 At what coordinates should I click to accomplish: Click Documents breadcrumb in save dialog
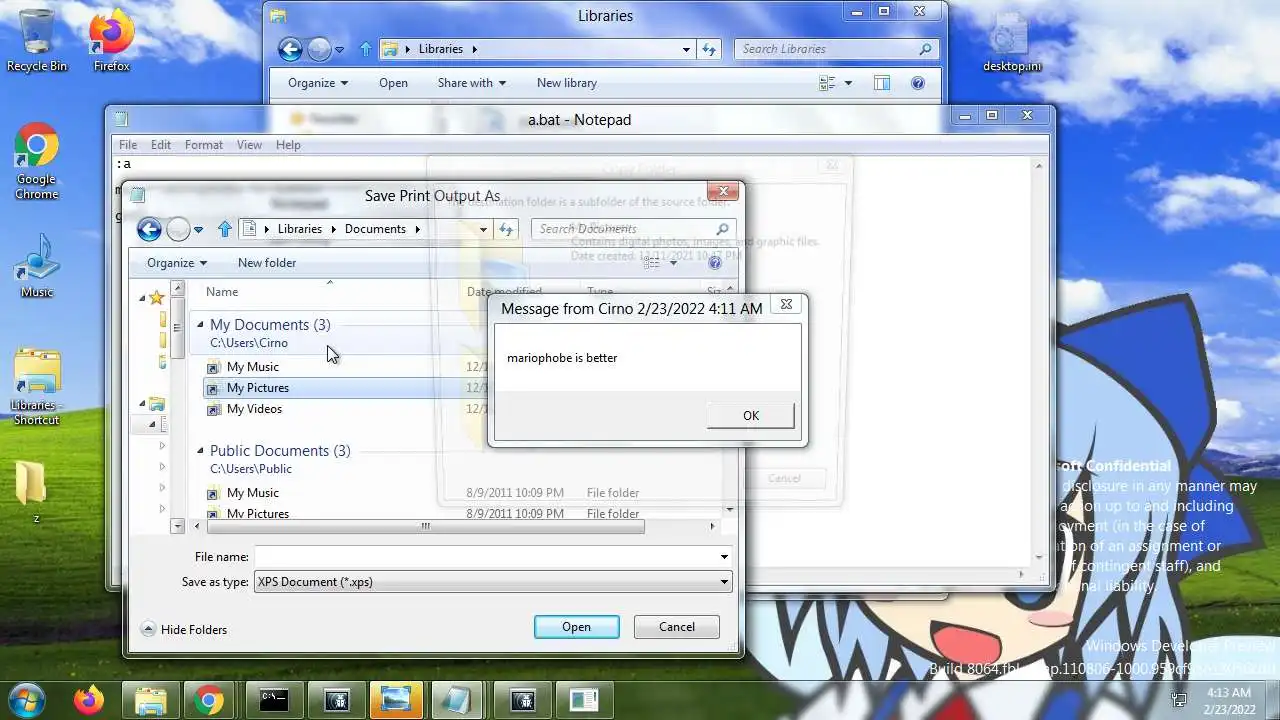coord(375,229)
